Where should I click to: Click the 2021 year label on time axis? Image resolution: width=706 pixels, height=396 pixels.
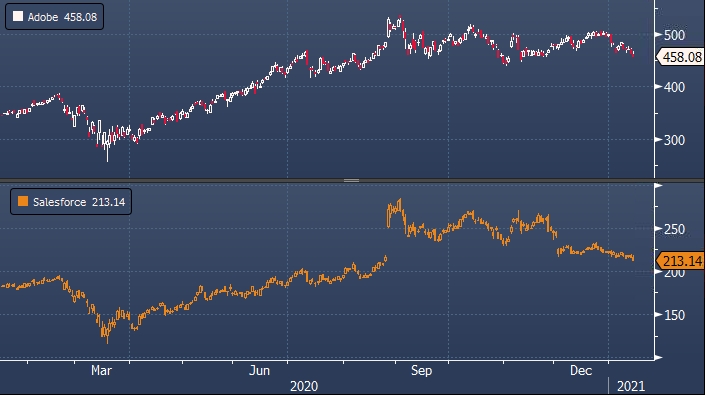click(631, 386)
